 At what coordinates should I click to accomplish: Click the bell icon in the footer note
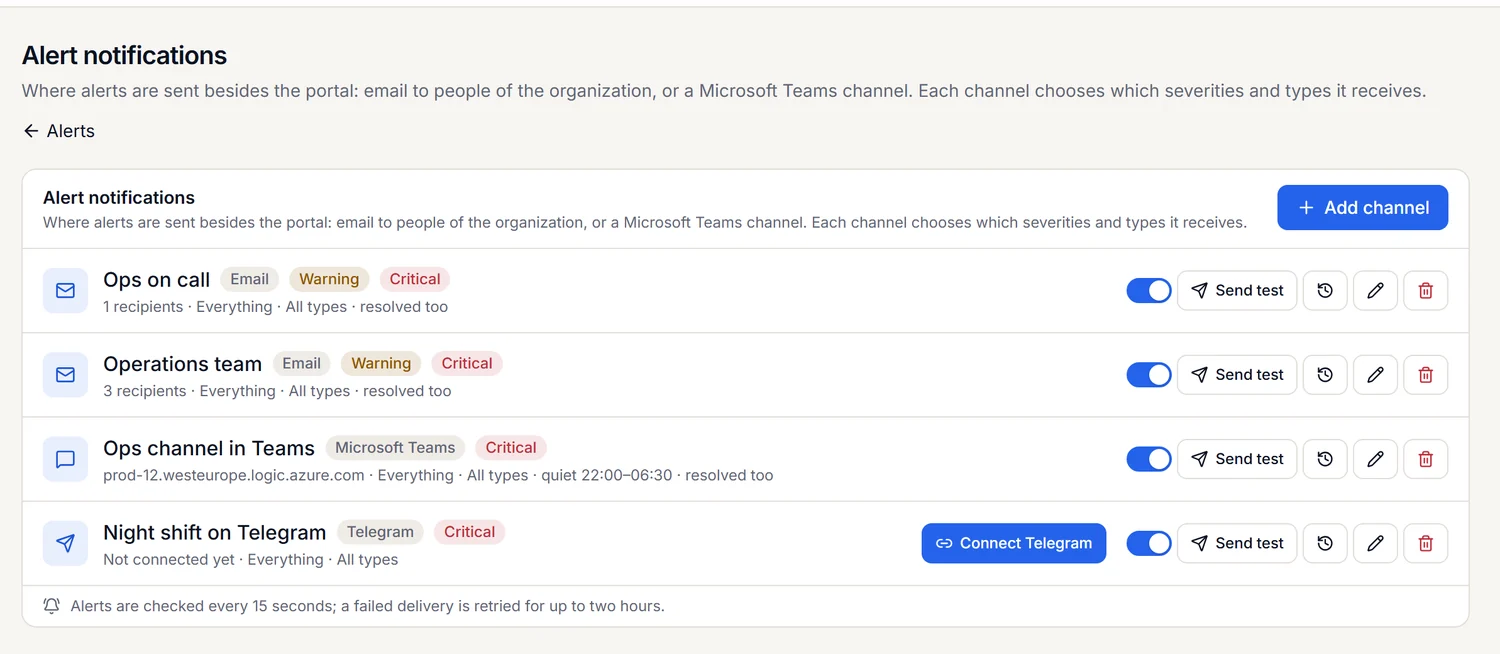51,606
